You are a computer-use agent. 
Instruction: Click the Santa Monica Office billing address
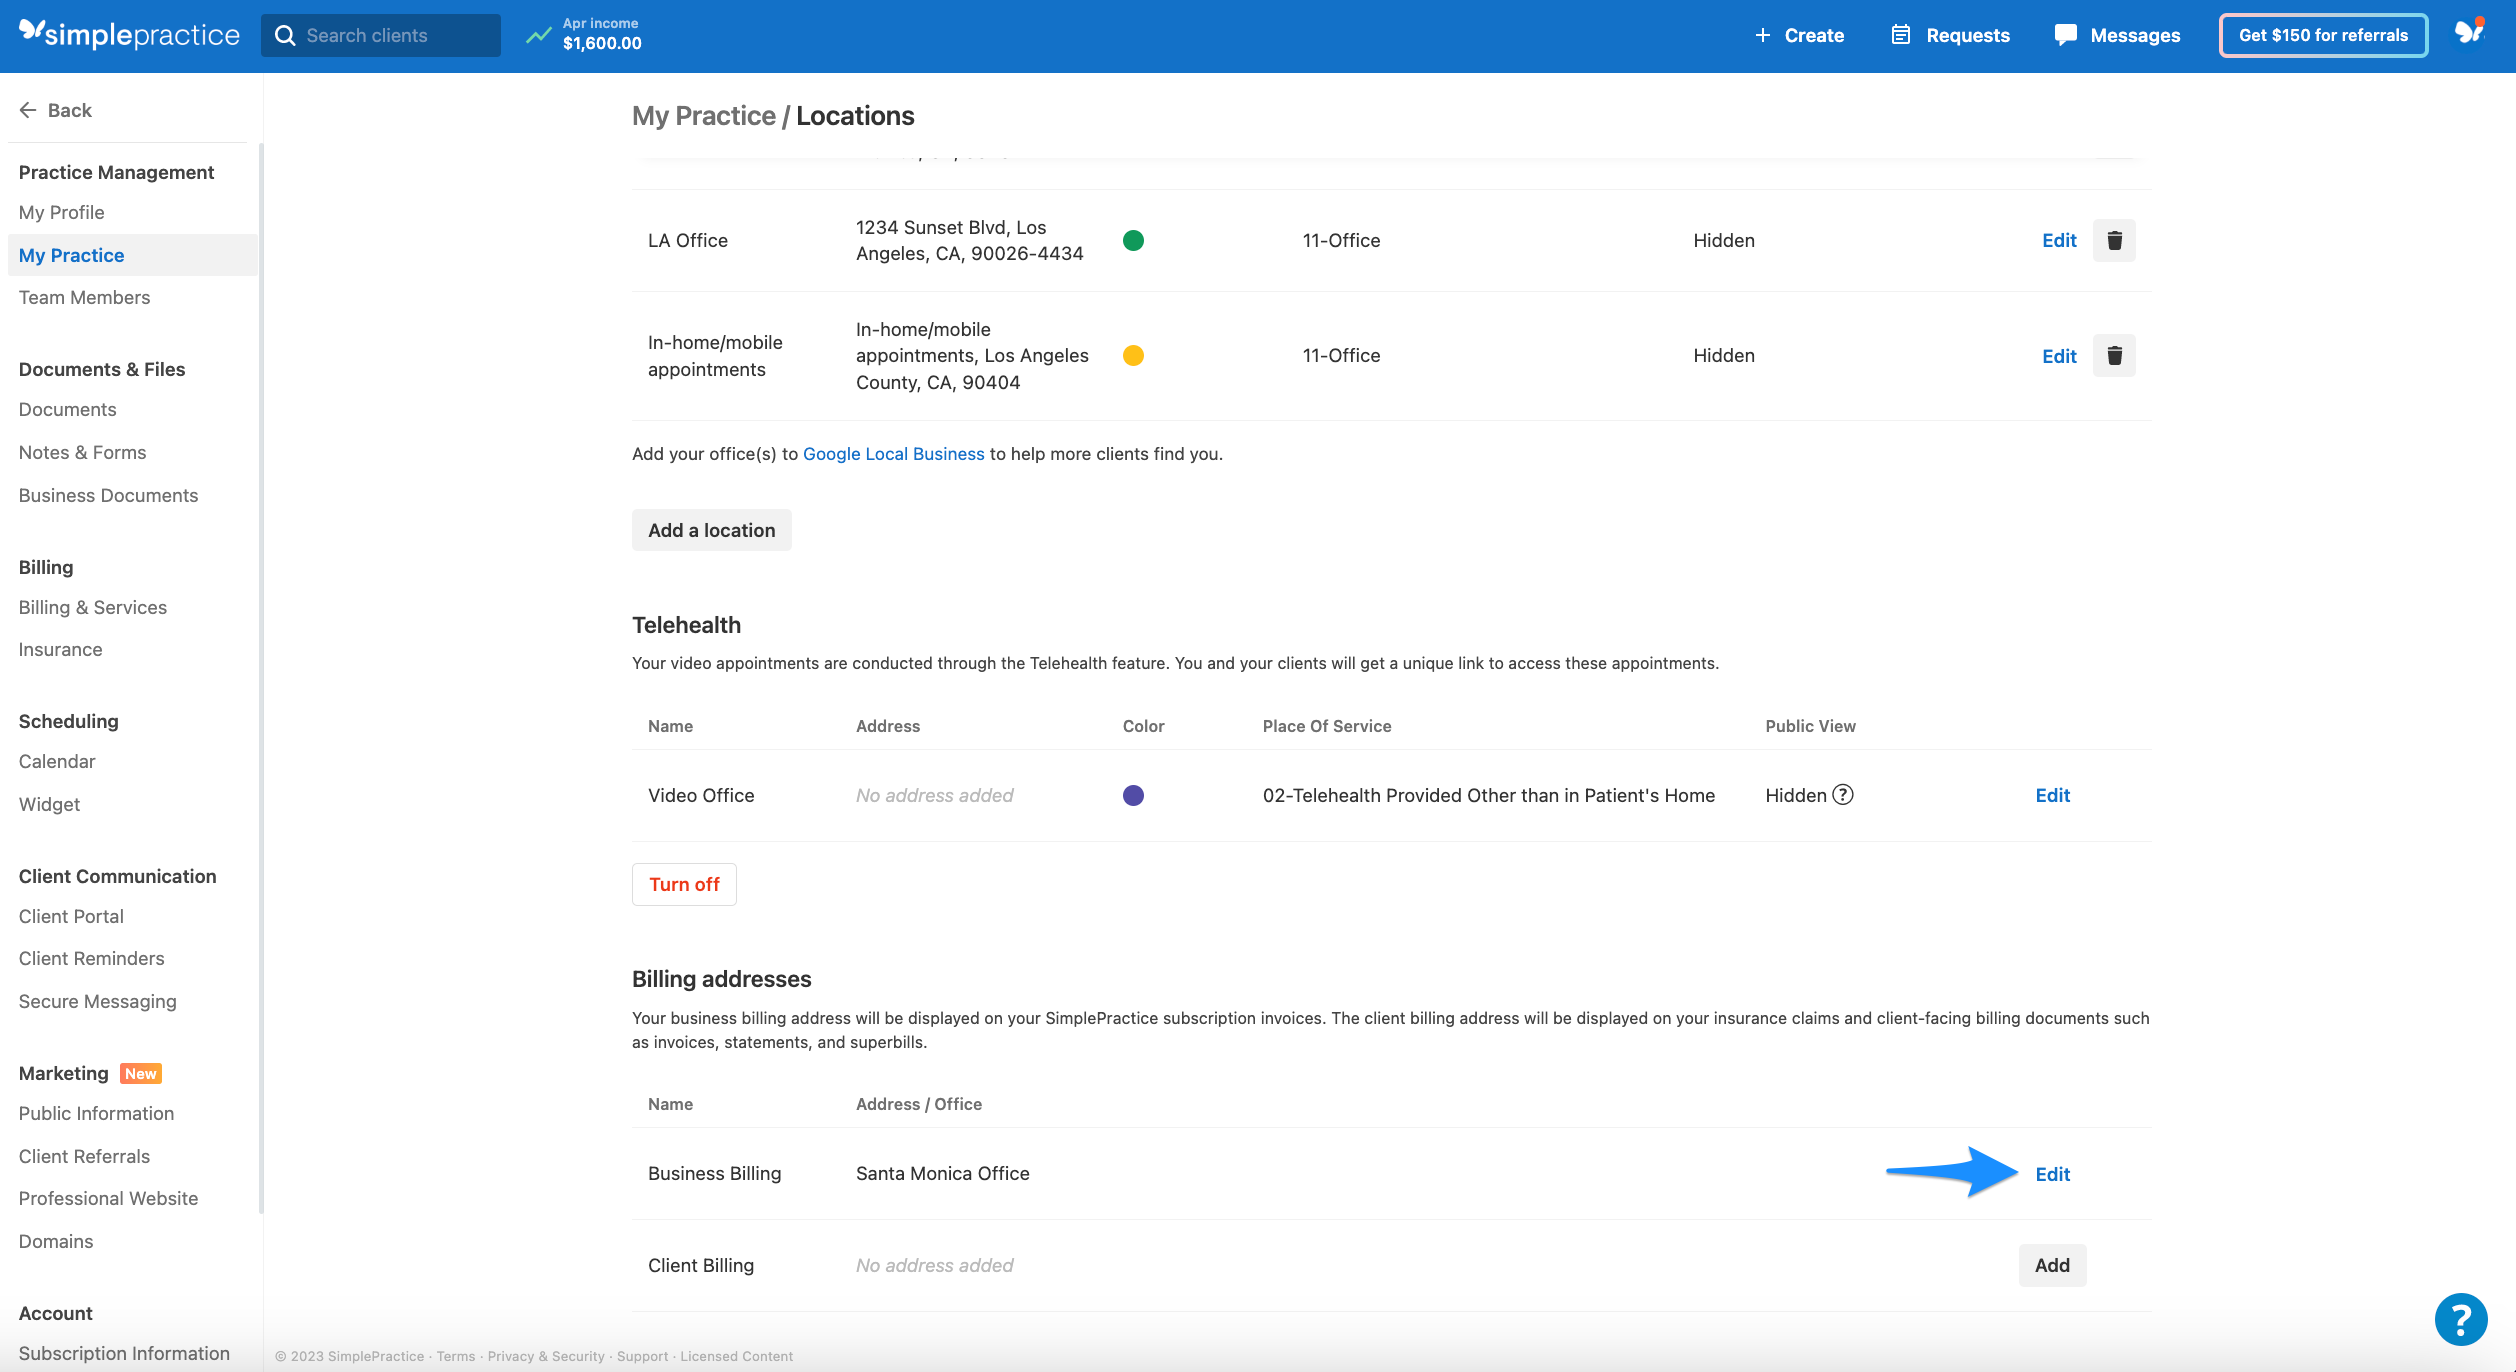coord(943,1173)
